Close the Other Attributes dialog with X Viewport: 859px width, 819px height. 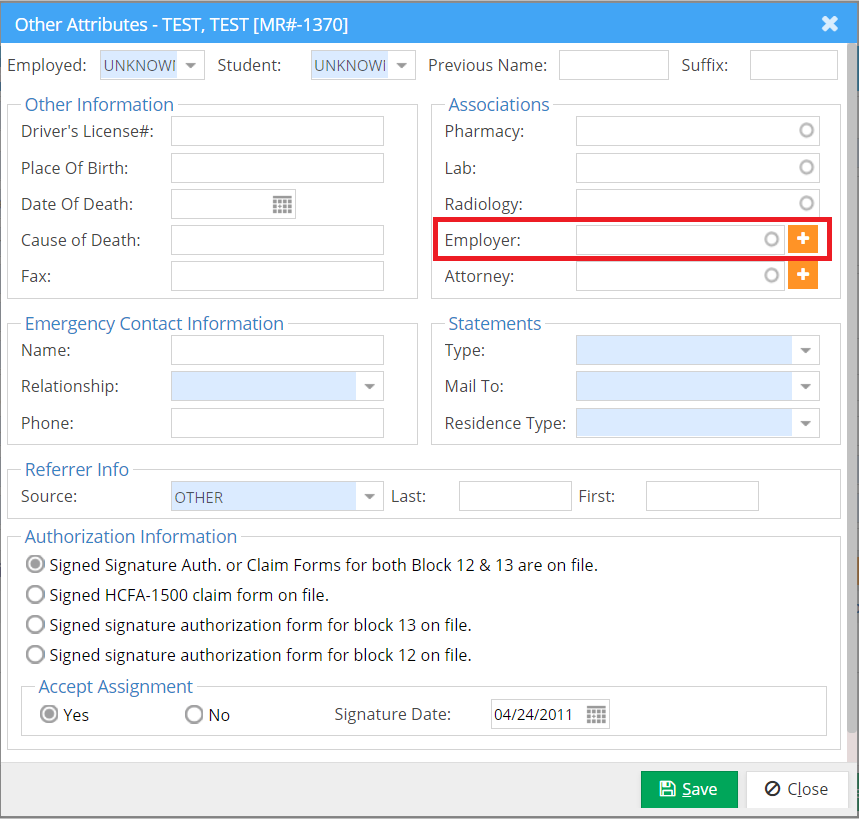click(829, 24)
